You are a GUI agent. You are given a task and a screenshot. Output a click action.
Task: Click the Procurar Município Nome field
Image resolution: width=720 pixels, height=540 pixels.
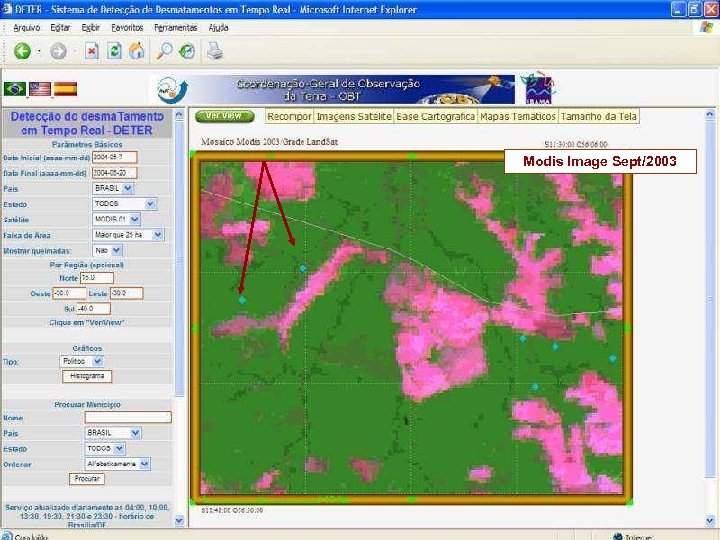pyautogui.click(x=128, y=417)
